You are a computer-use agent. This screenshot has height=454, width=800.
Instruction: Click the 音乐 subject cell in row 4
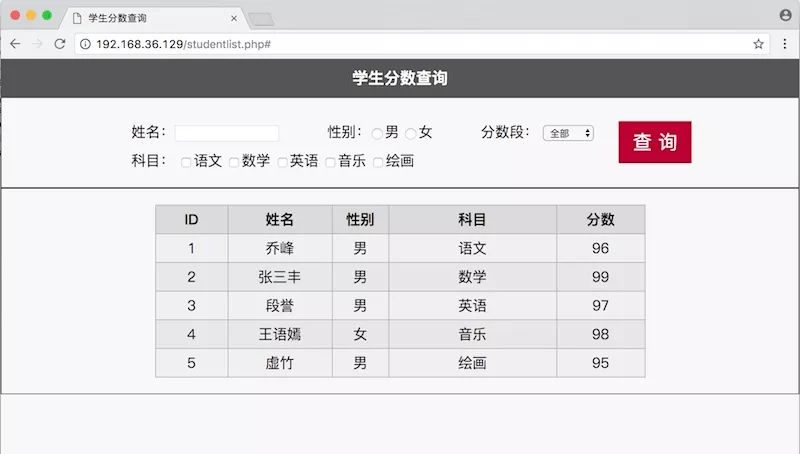tap(472, 334)
